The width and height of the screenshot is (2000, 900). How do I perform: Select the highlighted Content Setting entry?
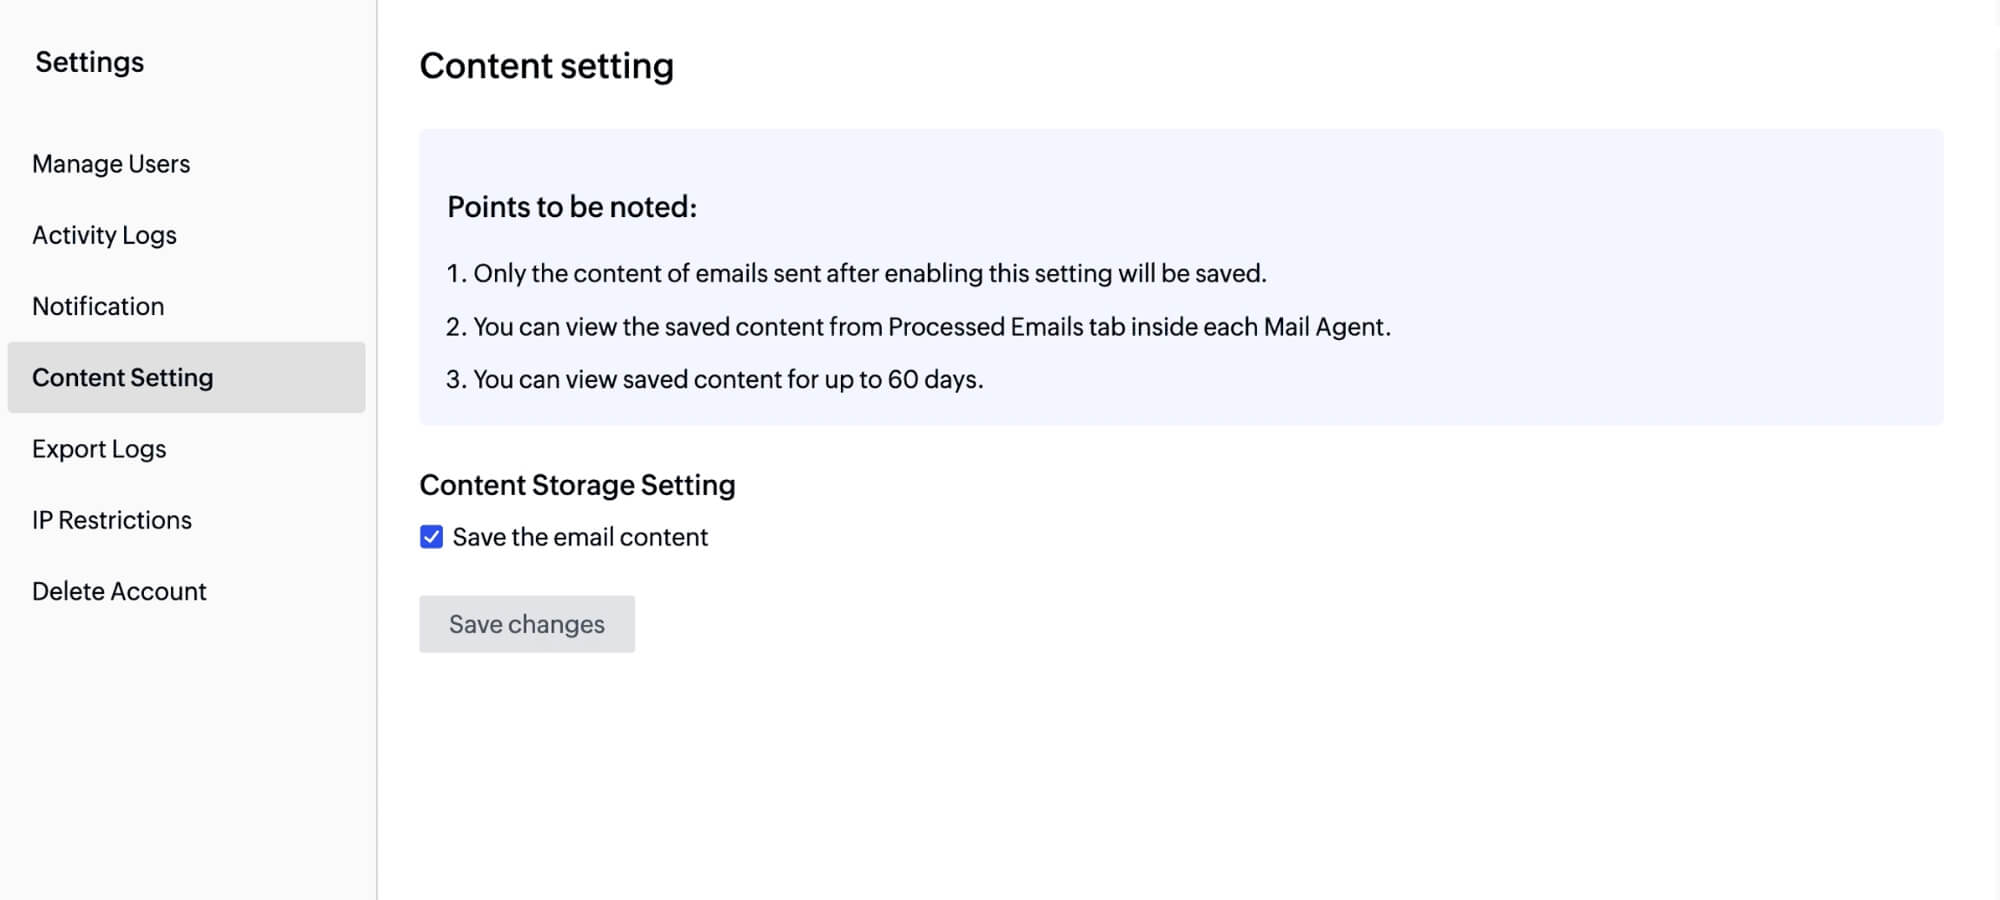(x=123, y=377)
